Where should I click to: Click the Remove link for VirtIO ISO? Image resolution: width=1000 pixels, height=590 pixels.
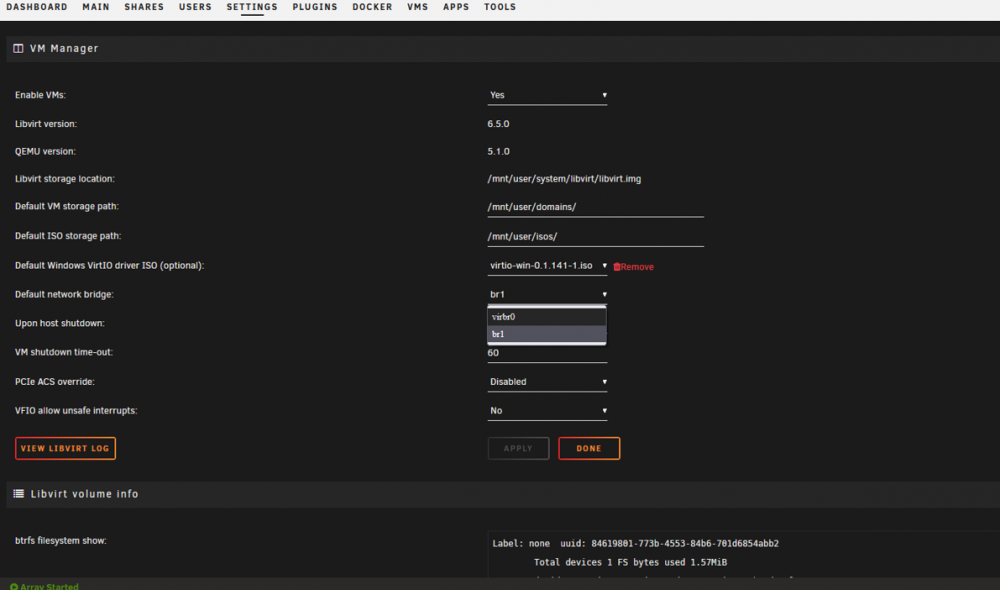(x=637, y=267)
